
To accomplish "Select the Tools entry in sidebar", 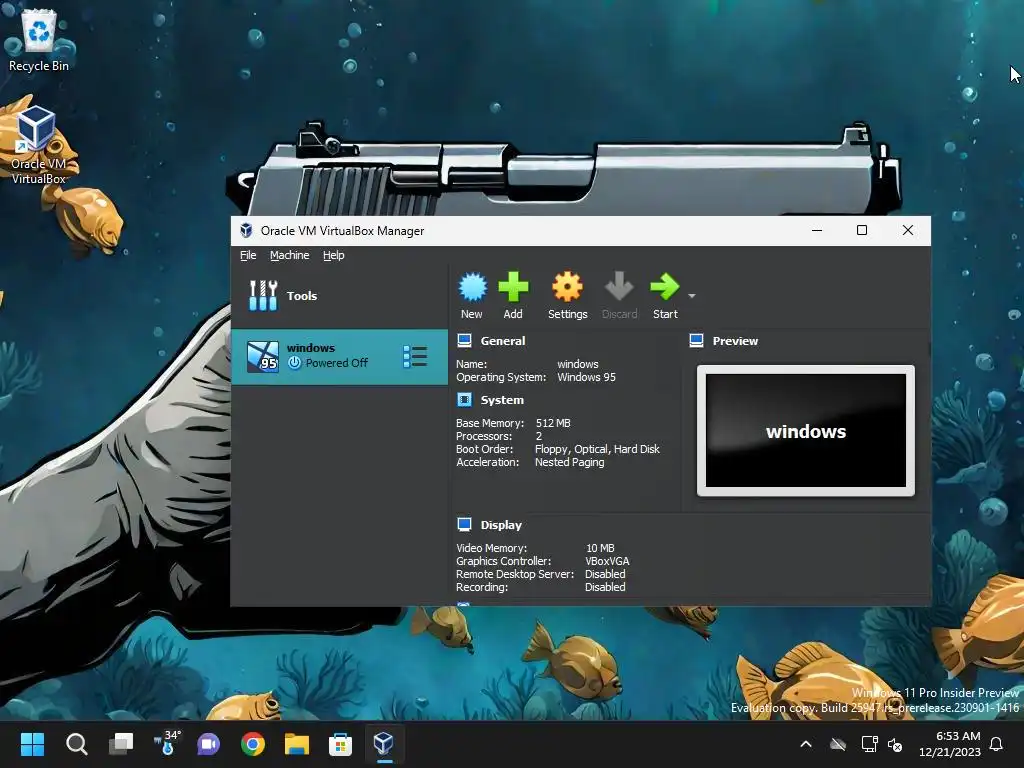I will pos(340,296).
